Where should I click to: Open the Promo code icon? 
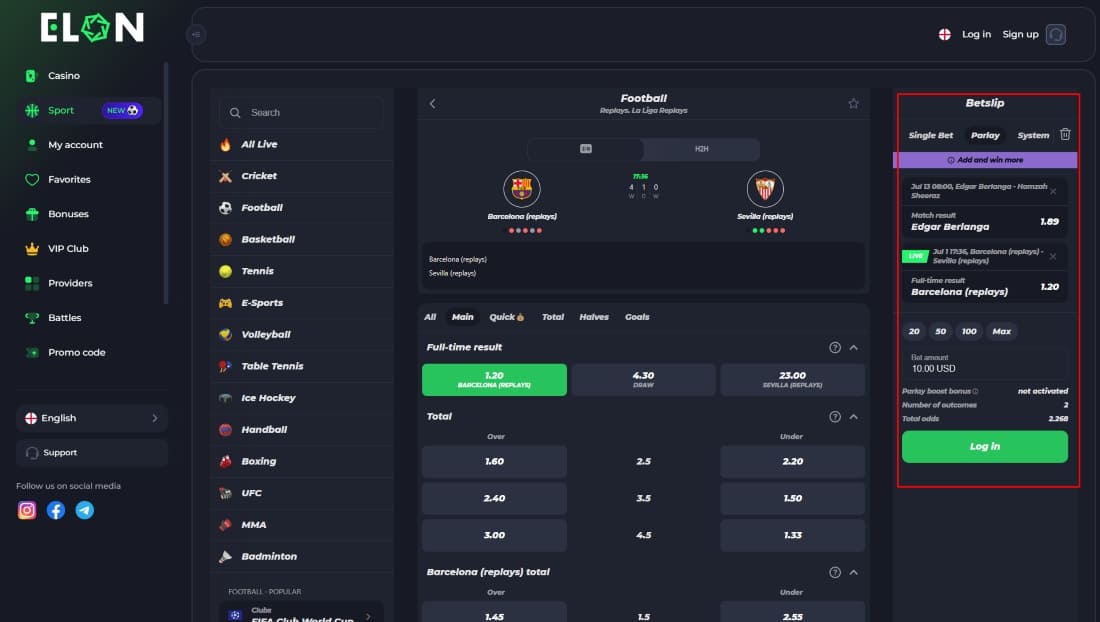point(32,353)
